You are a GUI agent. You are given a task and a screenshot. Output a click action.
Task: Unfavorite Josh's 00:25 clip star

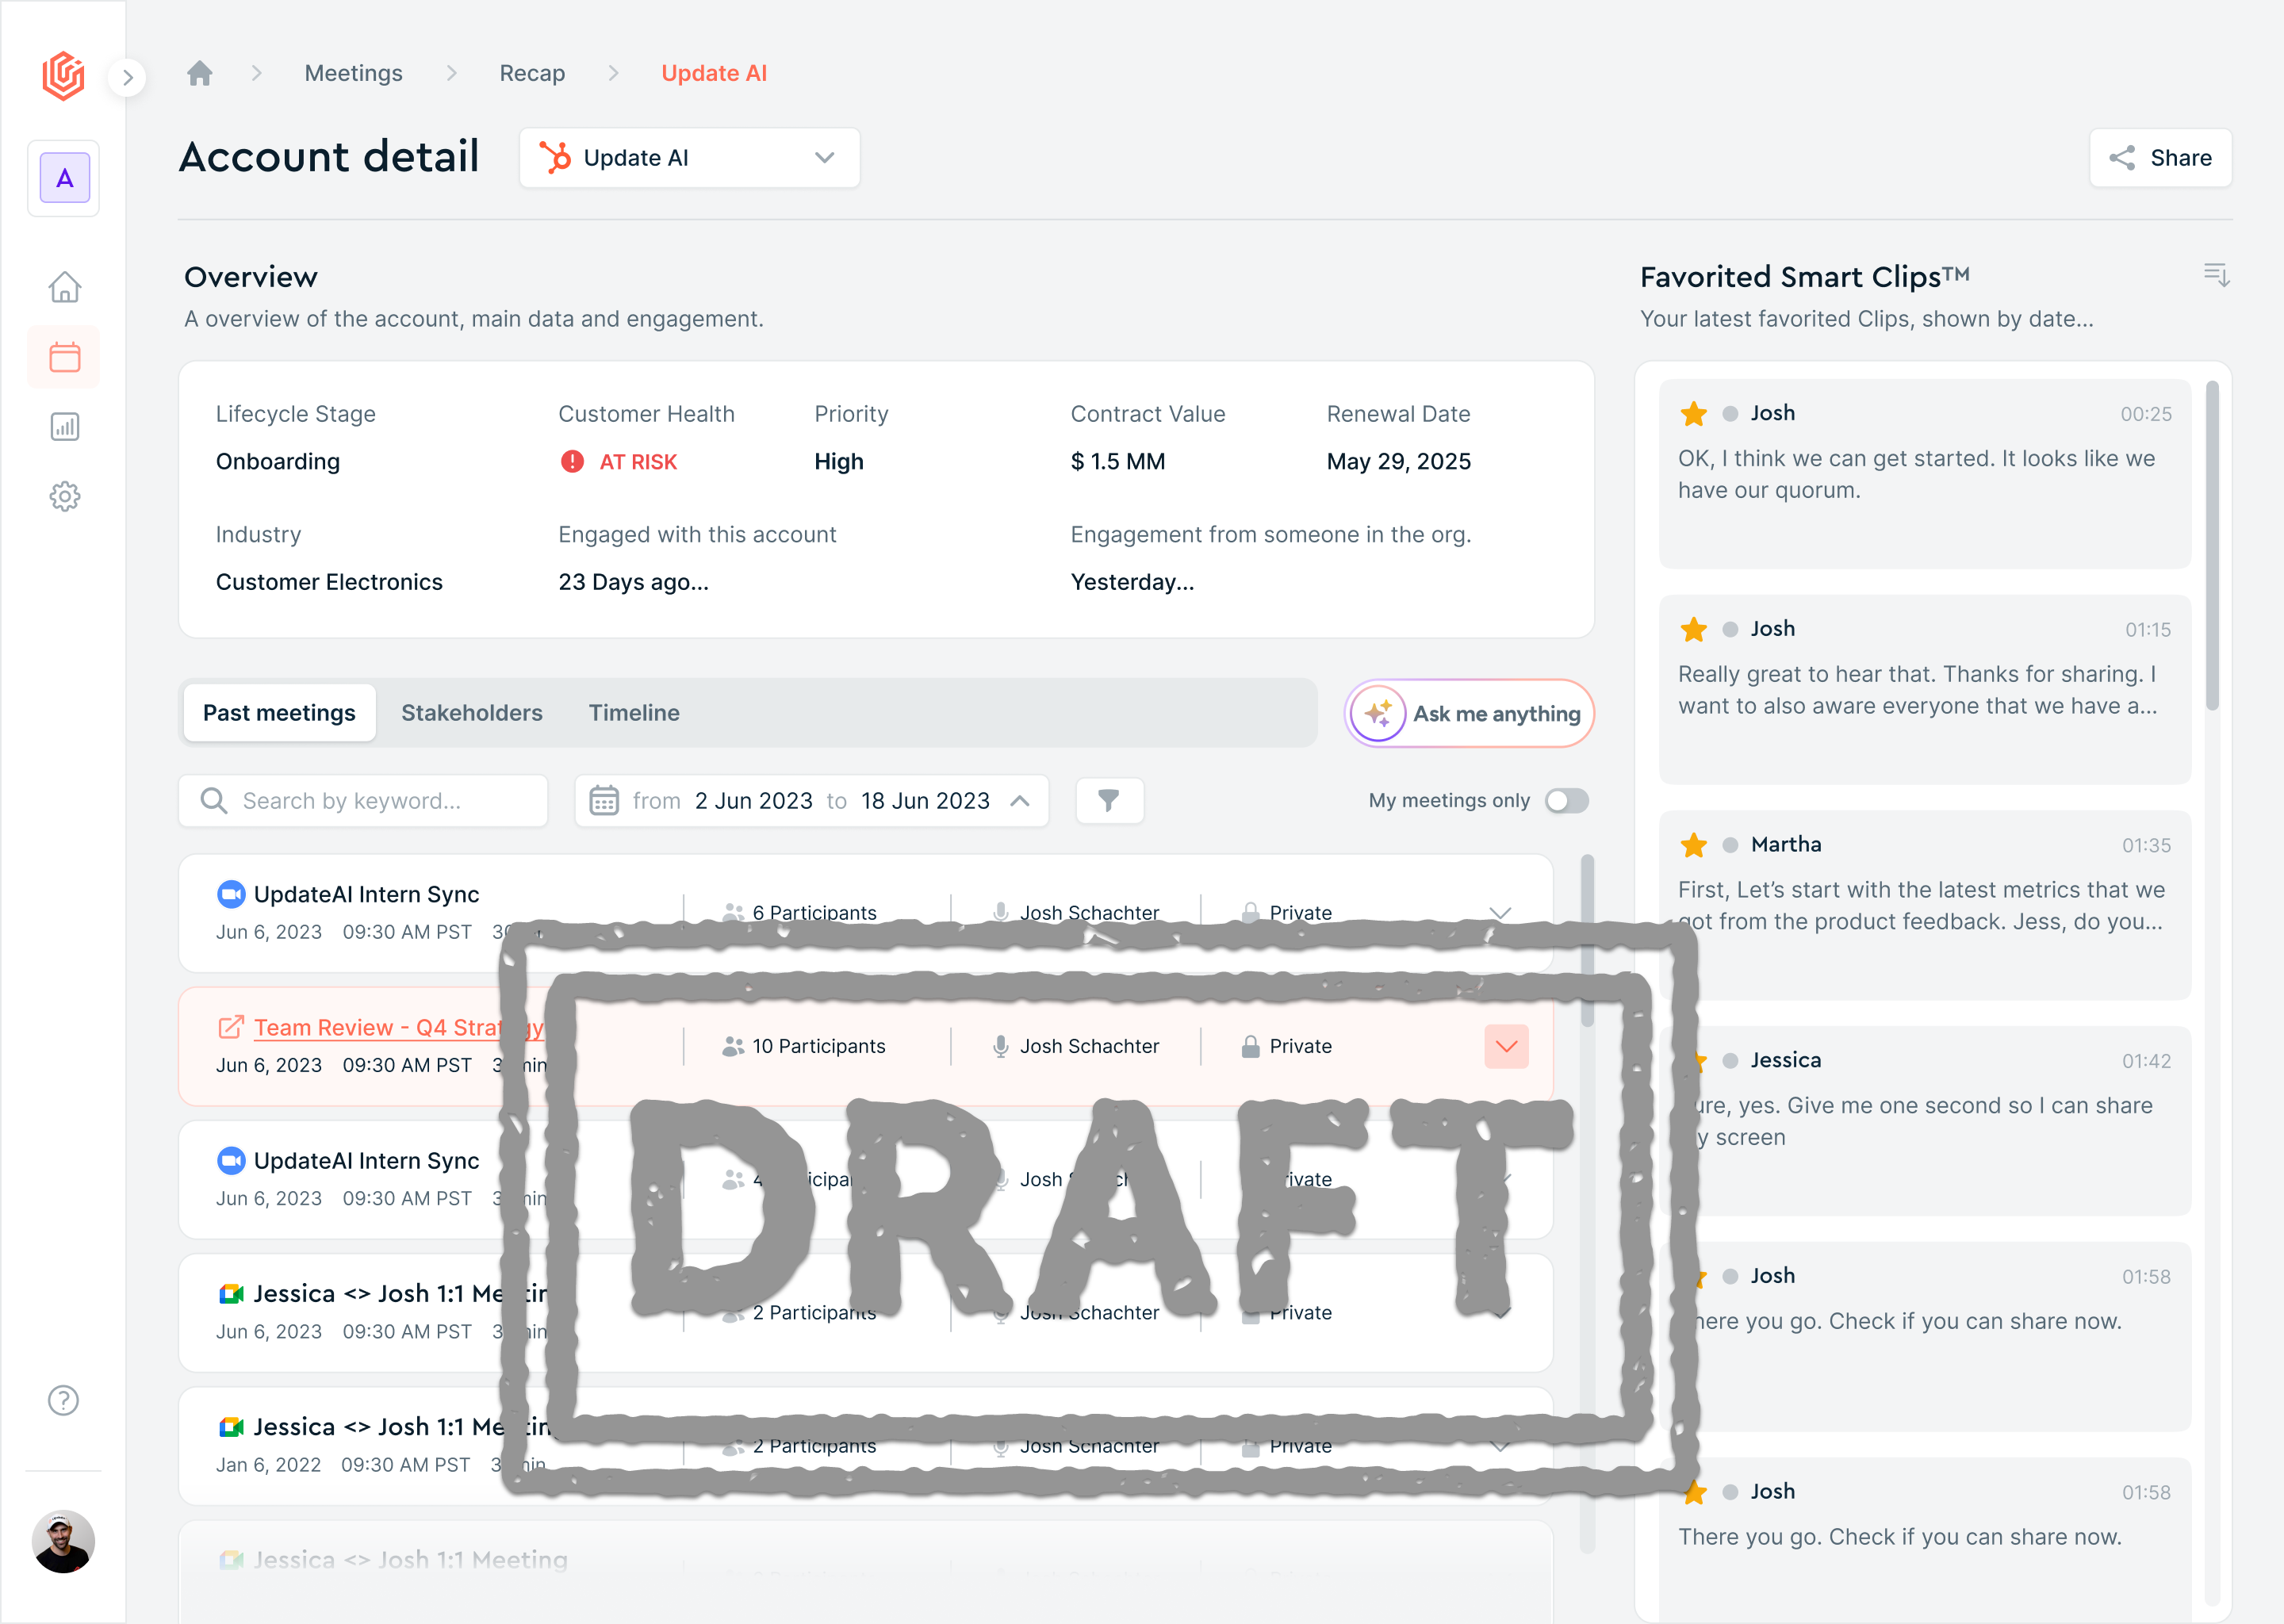(x=1693, y=413)
